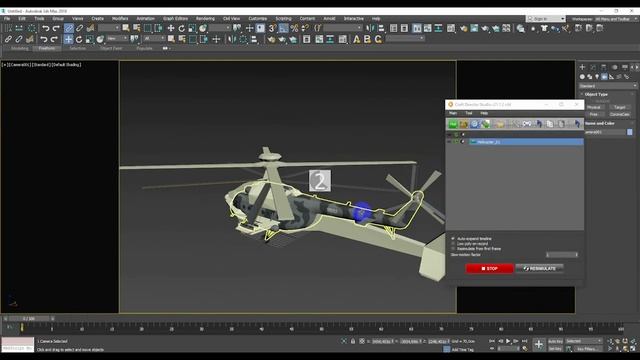
Task: Toggle visibility icon of Helicopter row
Action: pos(449,142)
